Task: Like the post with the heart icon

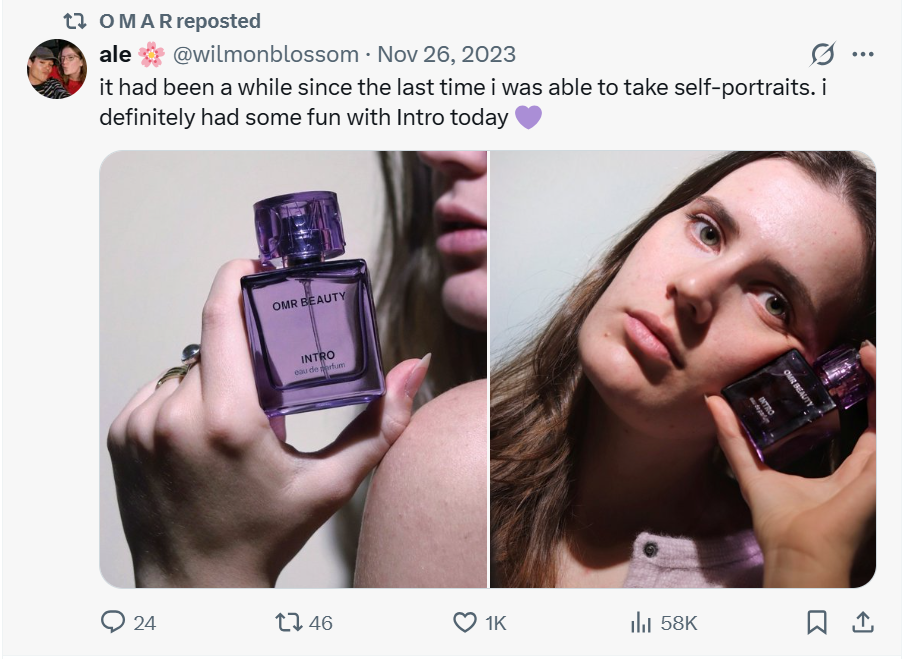Action: point(464,622)
